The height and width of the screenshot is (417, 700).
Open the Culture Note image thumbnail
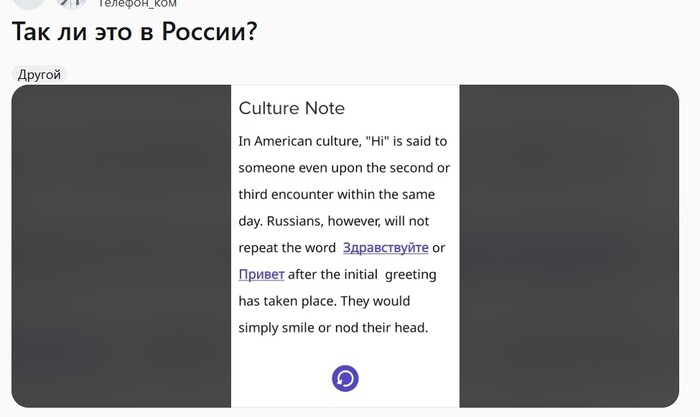345,246
